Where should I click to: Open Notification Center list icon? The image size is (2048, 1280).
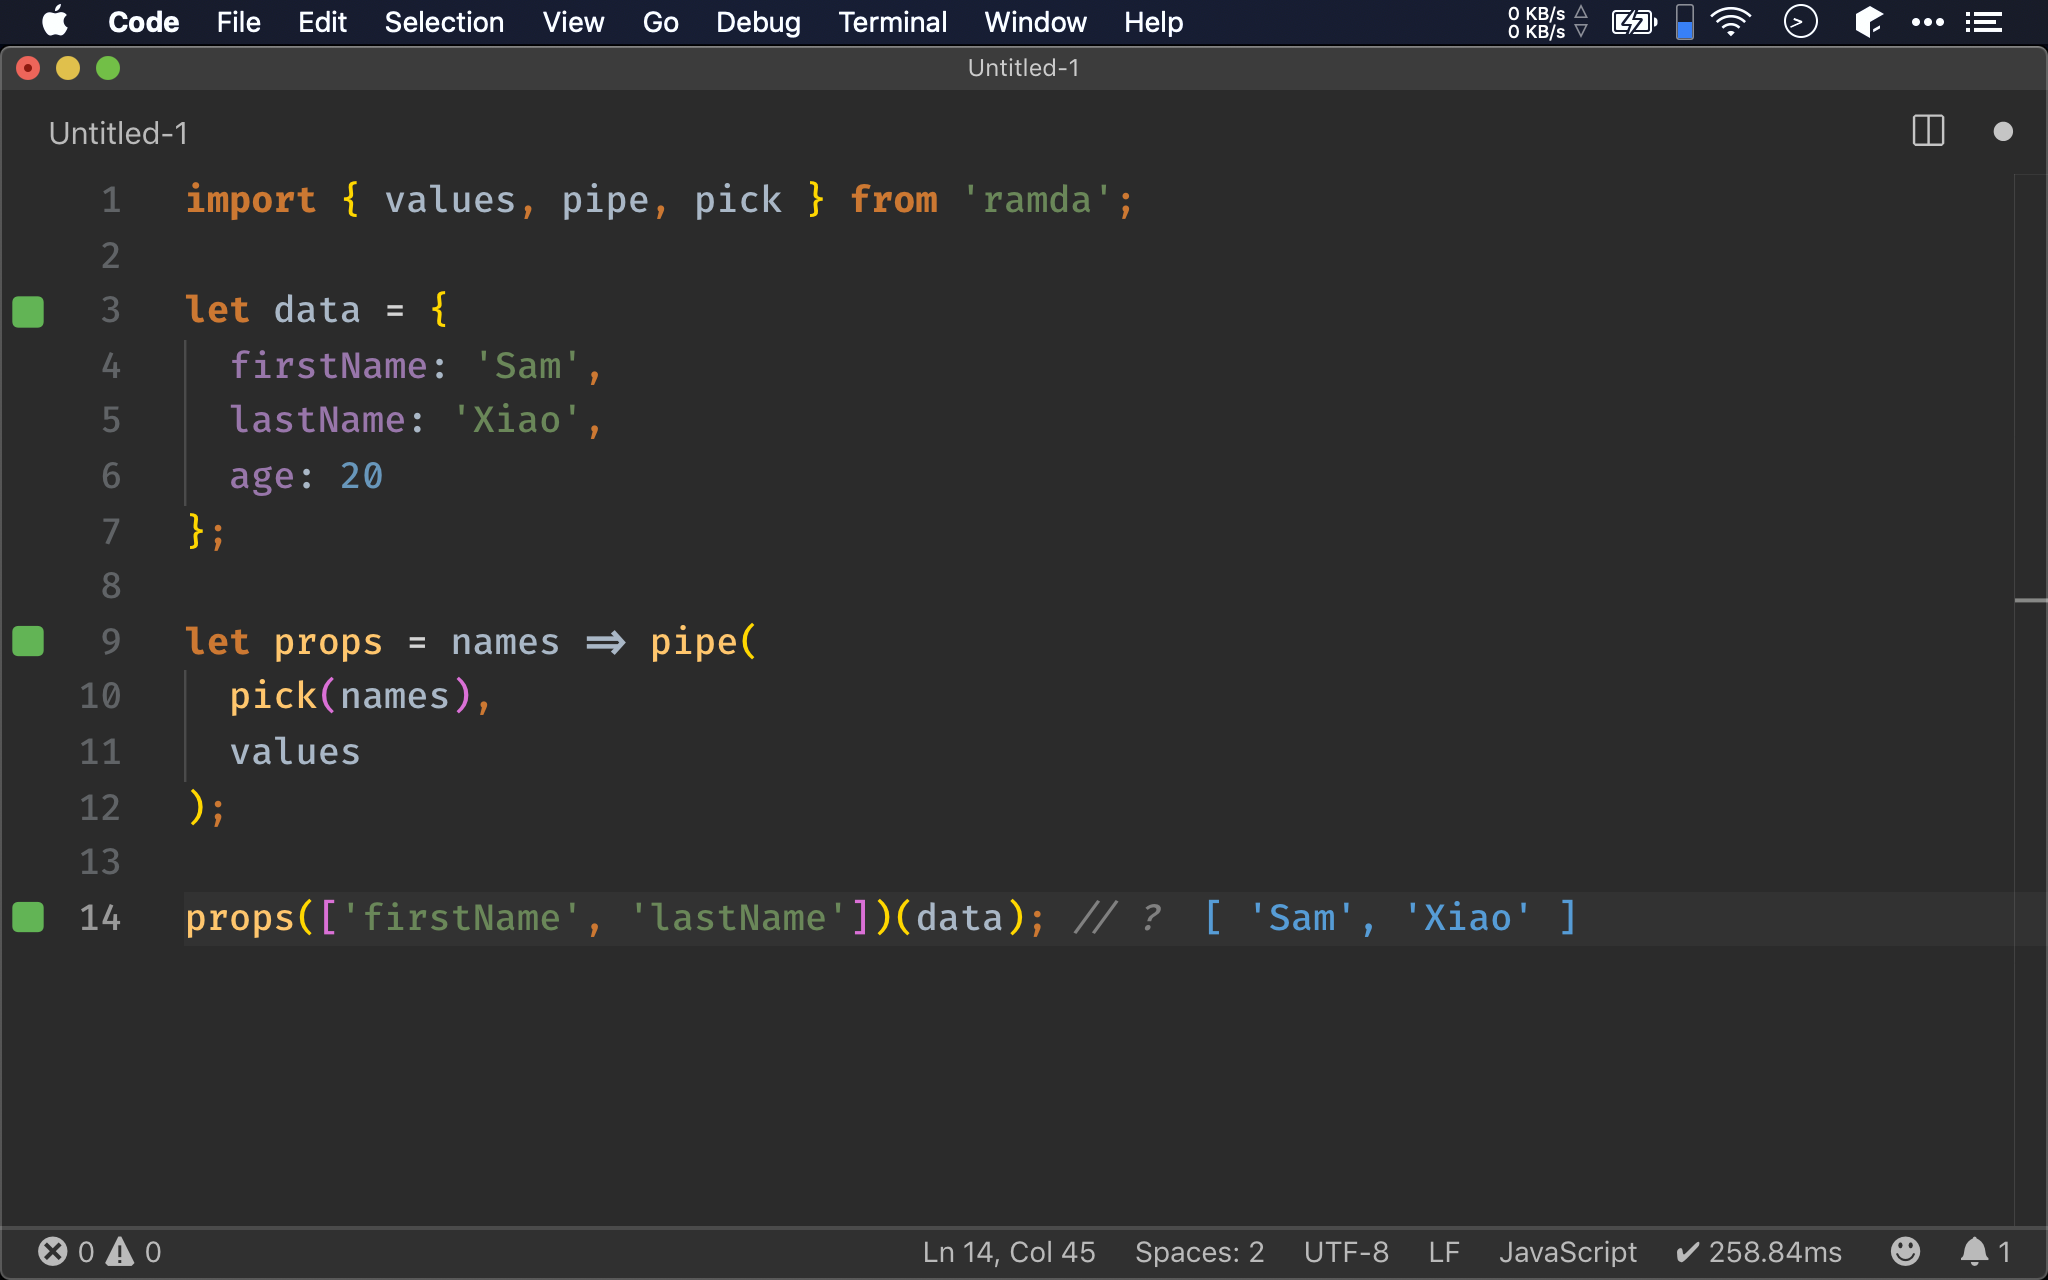click(x=1983, y=22)
